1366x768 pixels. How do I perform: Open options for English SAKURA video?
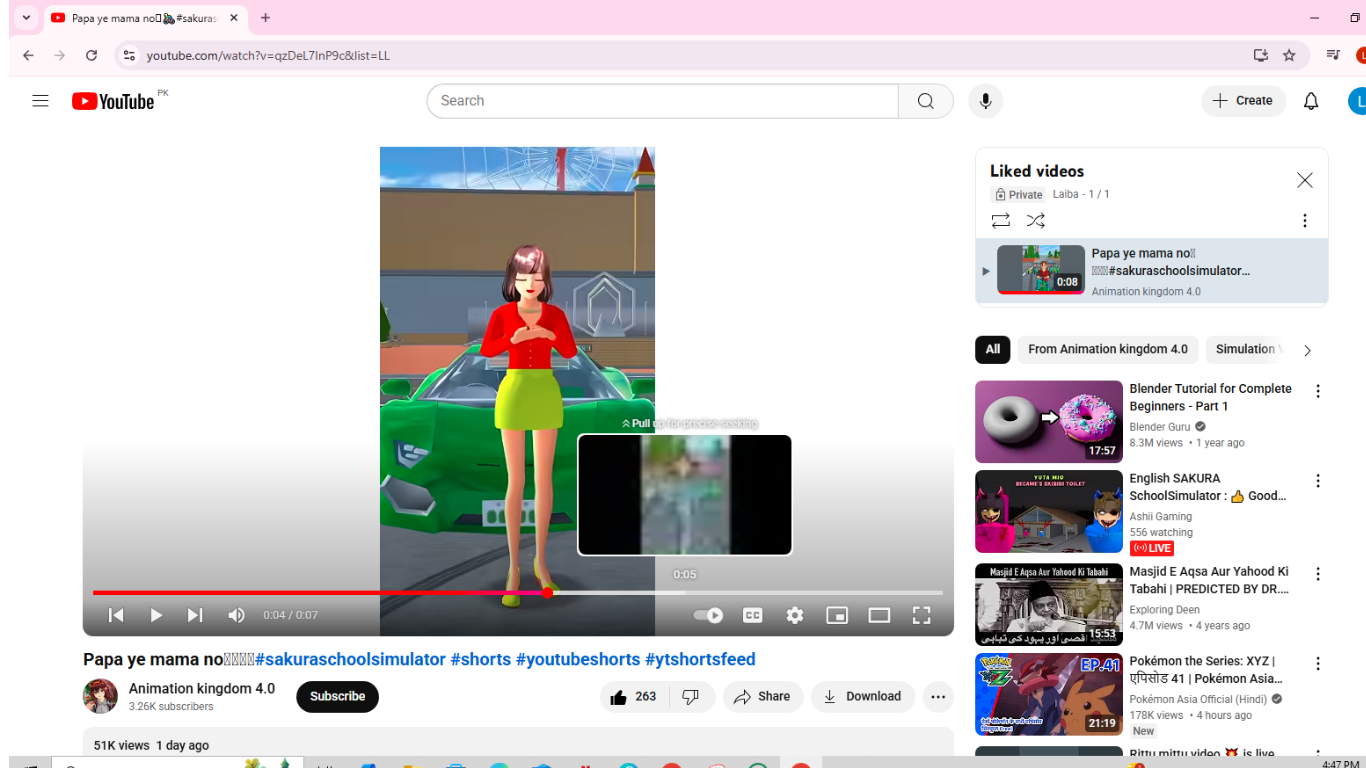pyautogui.click(x=1318, y=481)
